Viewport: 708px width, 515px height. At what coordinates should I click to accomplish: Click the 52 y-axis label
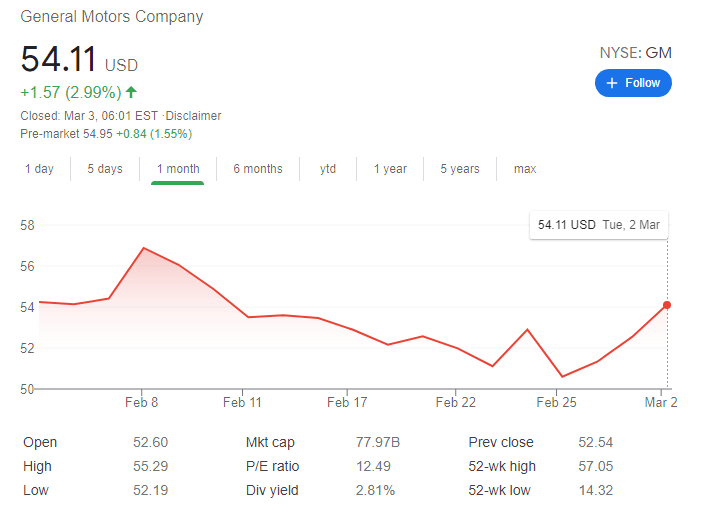27,348
